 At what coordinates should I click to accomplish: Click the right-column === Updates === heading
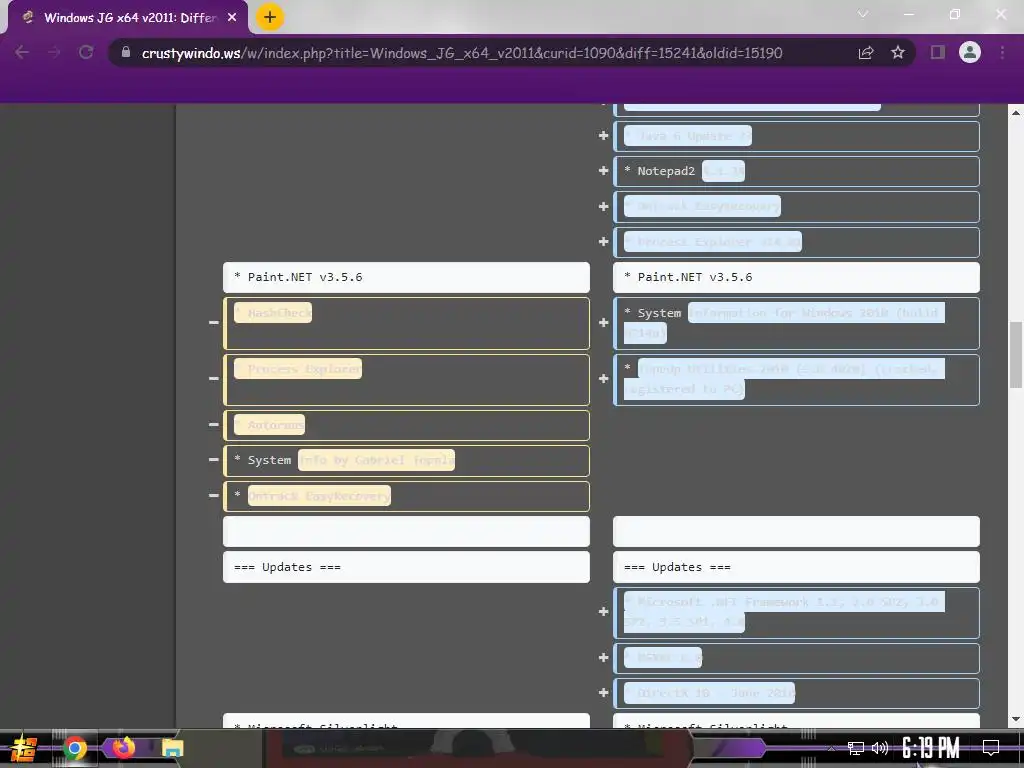click(x=796, y=567)
